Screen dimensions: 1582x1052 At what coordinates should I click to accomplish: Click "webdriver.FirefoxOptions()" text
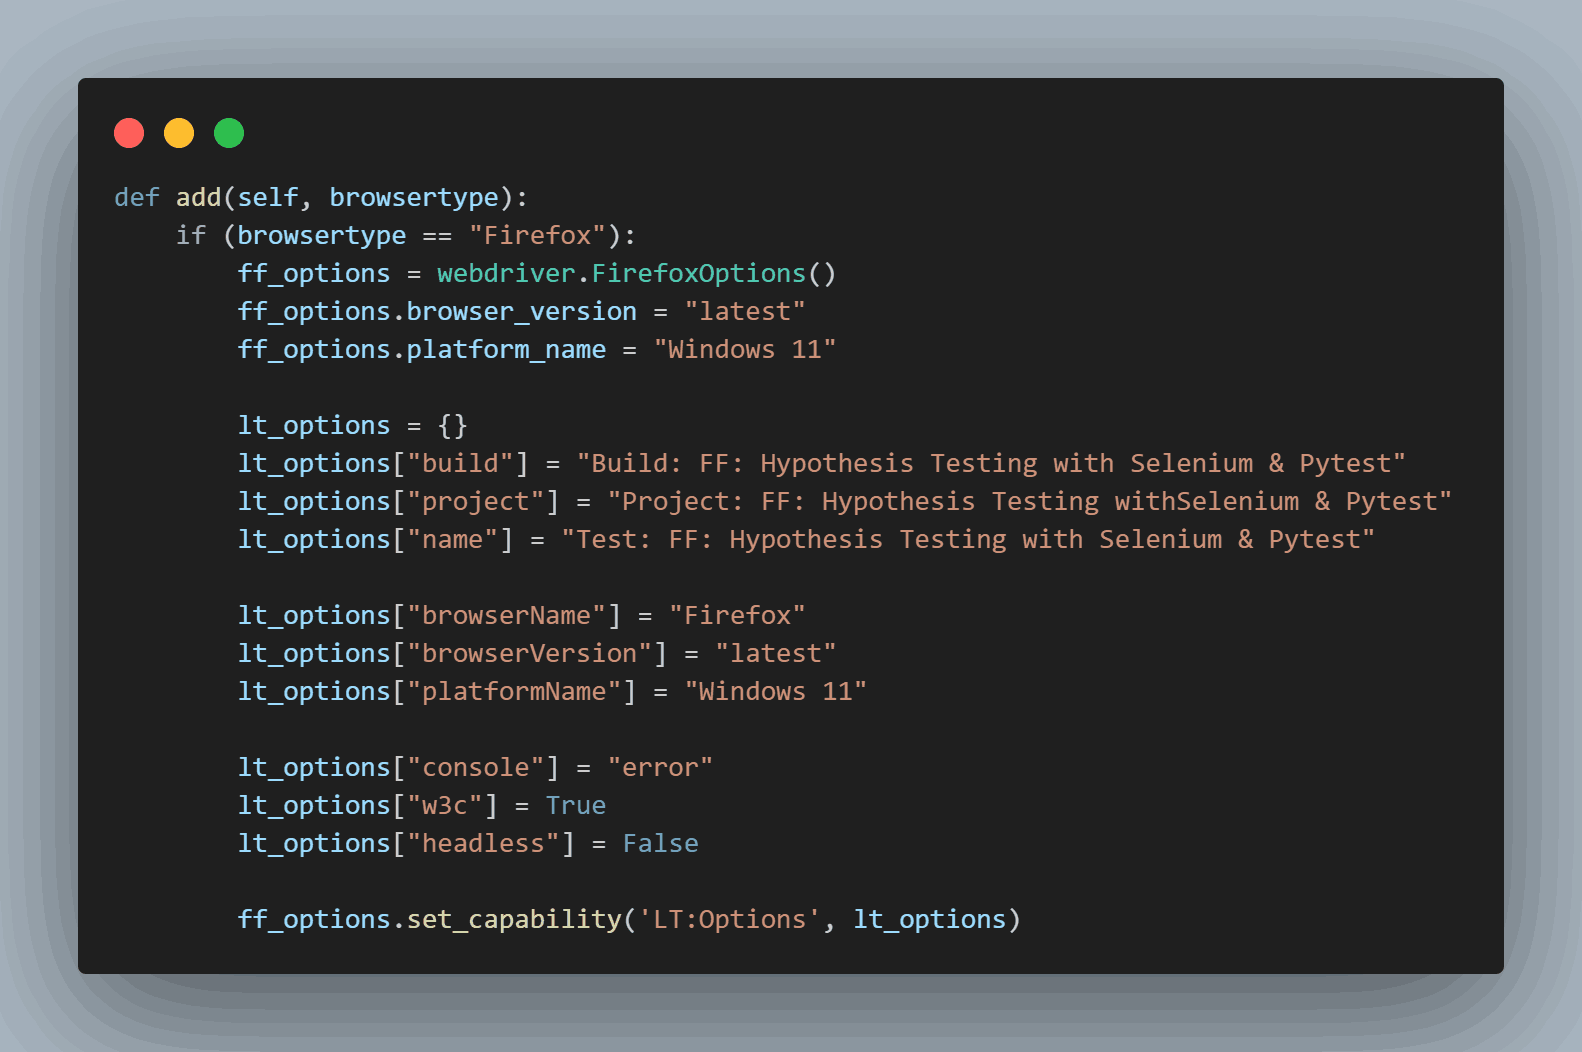[636, 273]
